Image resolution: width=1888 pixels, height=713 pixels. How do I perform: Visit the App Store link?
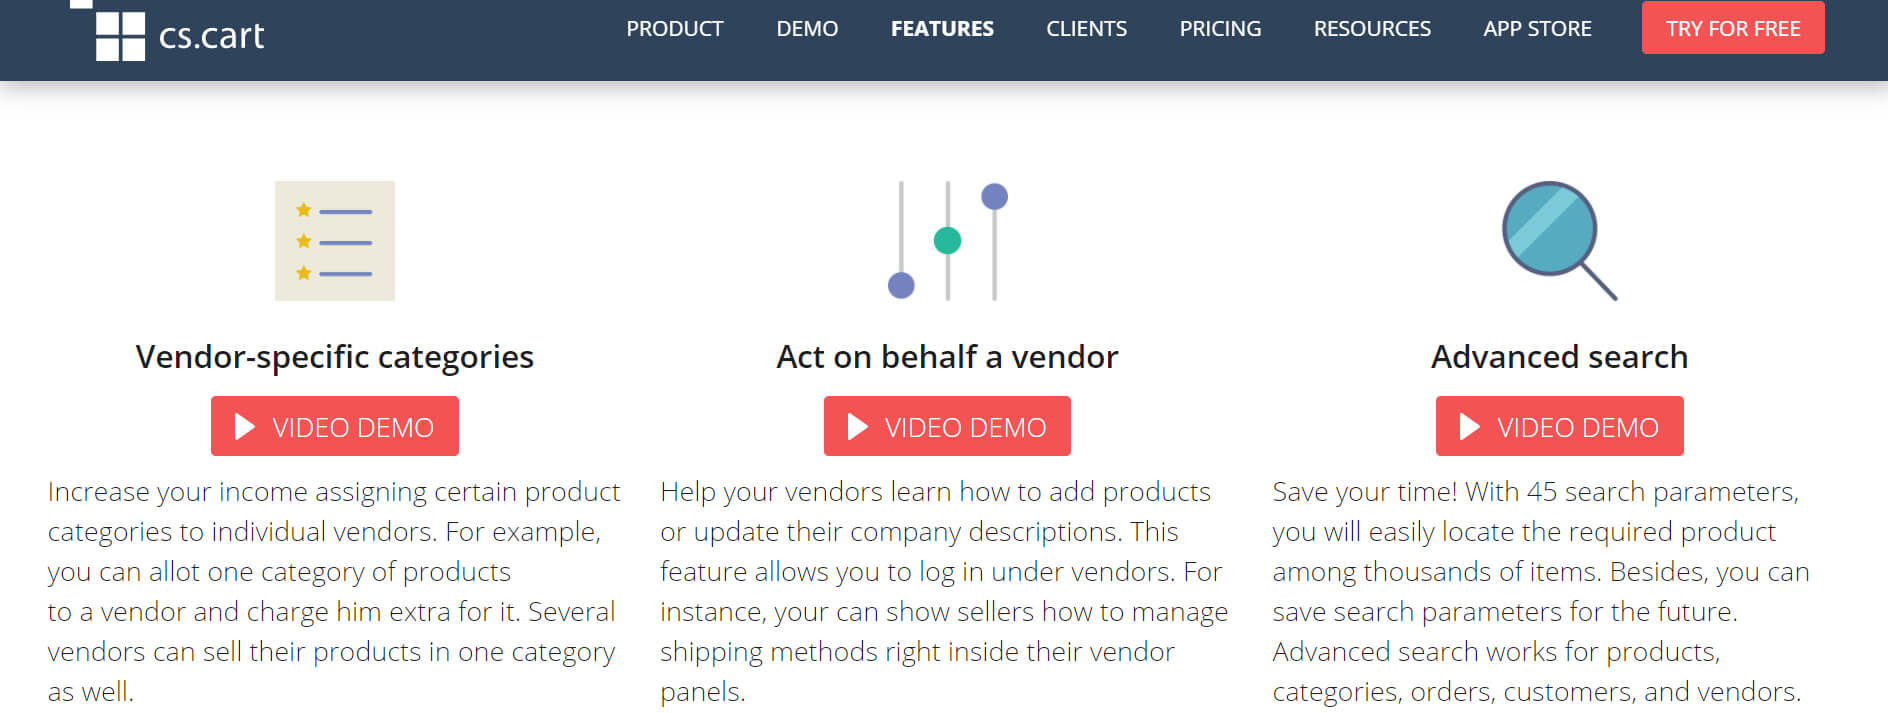(x=1537, y=29)
